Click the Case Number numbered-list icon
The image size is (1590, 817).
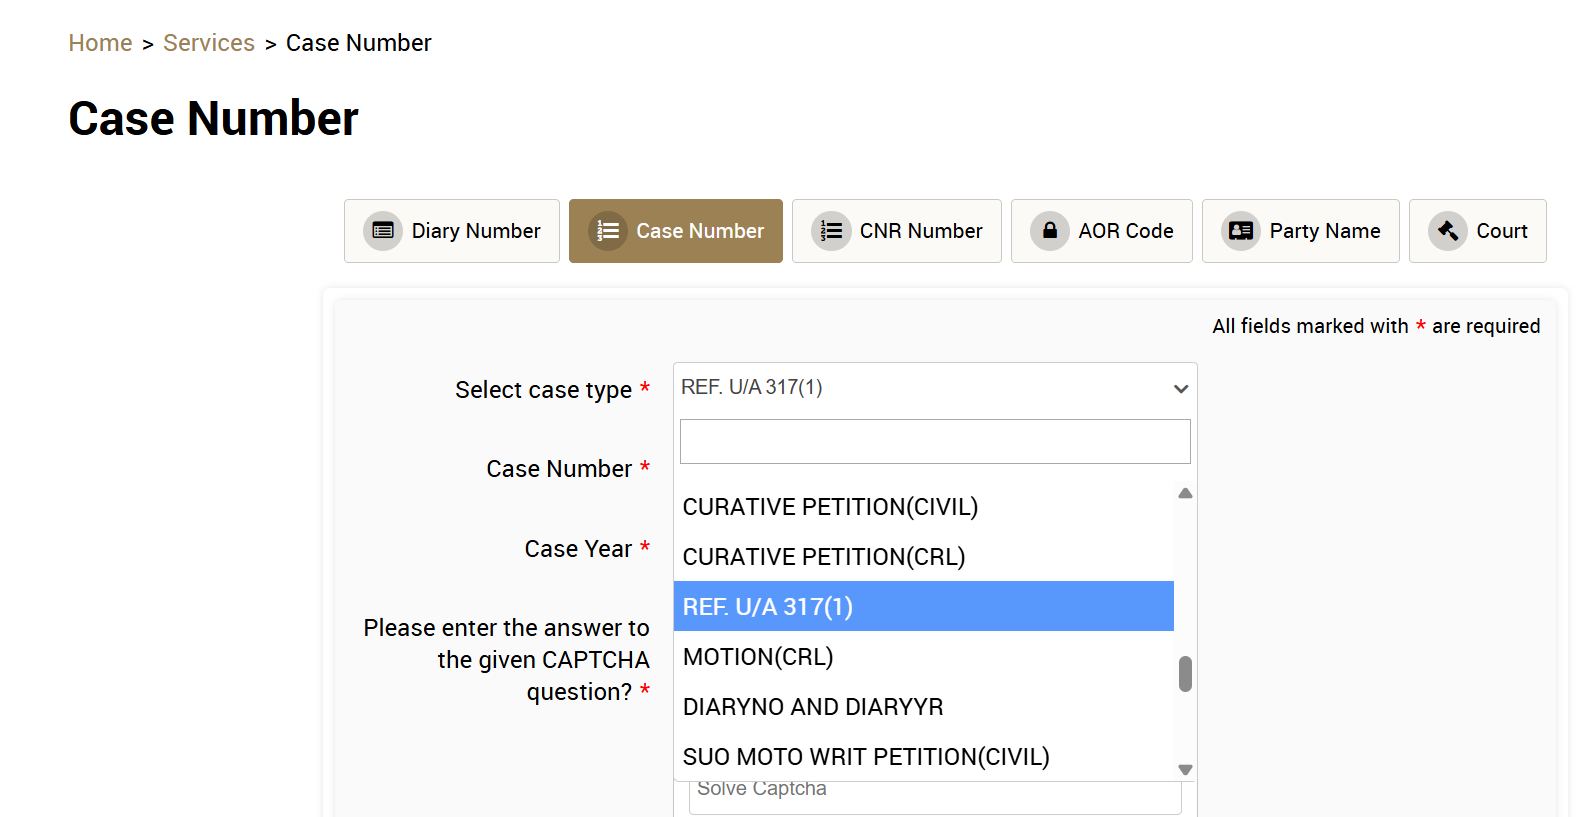(x=608, y=231)
